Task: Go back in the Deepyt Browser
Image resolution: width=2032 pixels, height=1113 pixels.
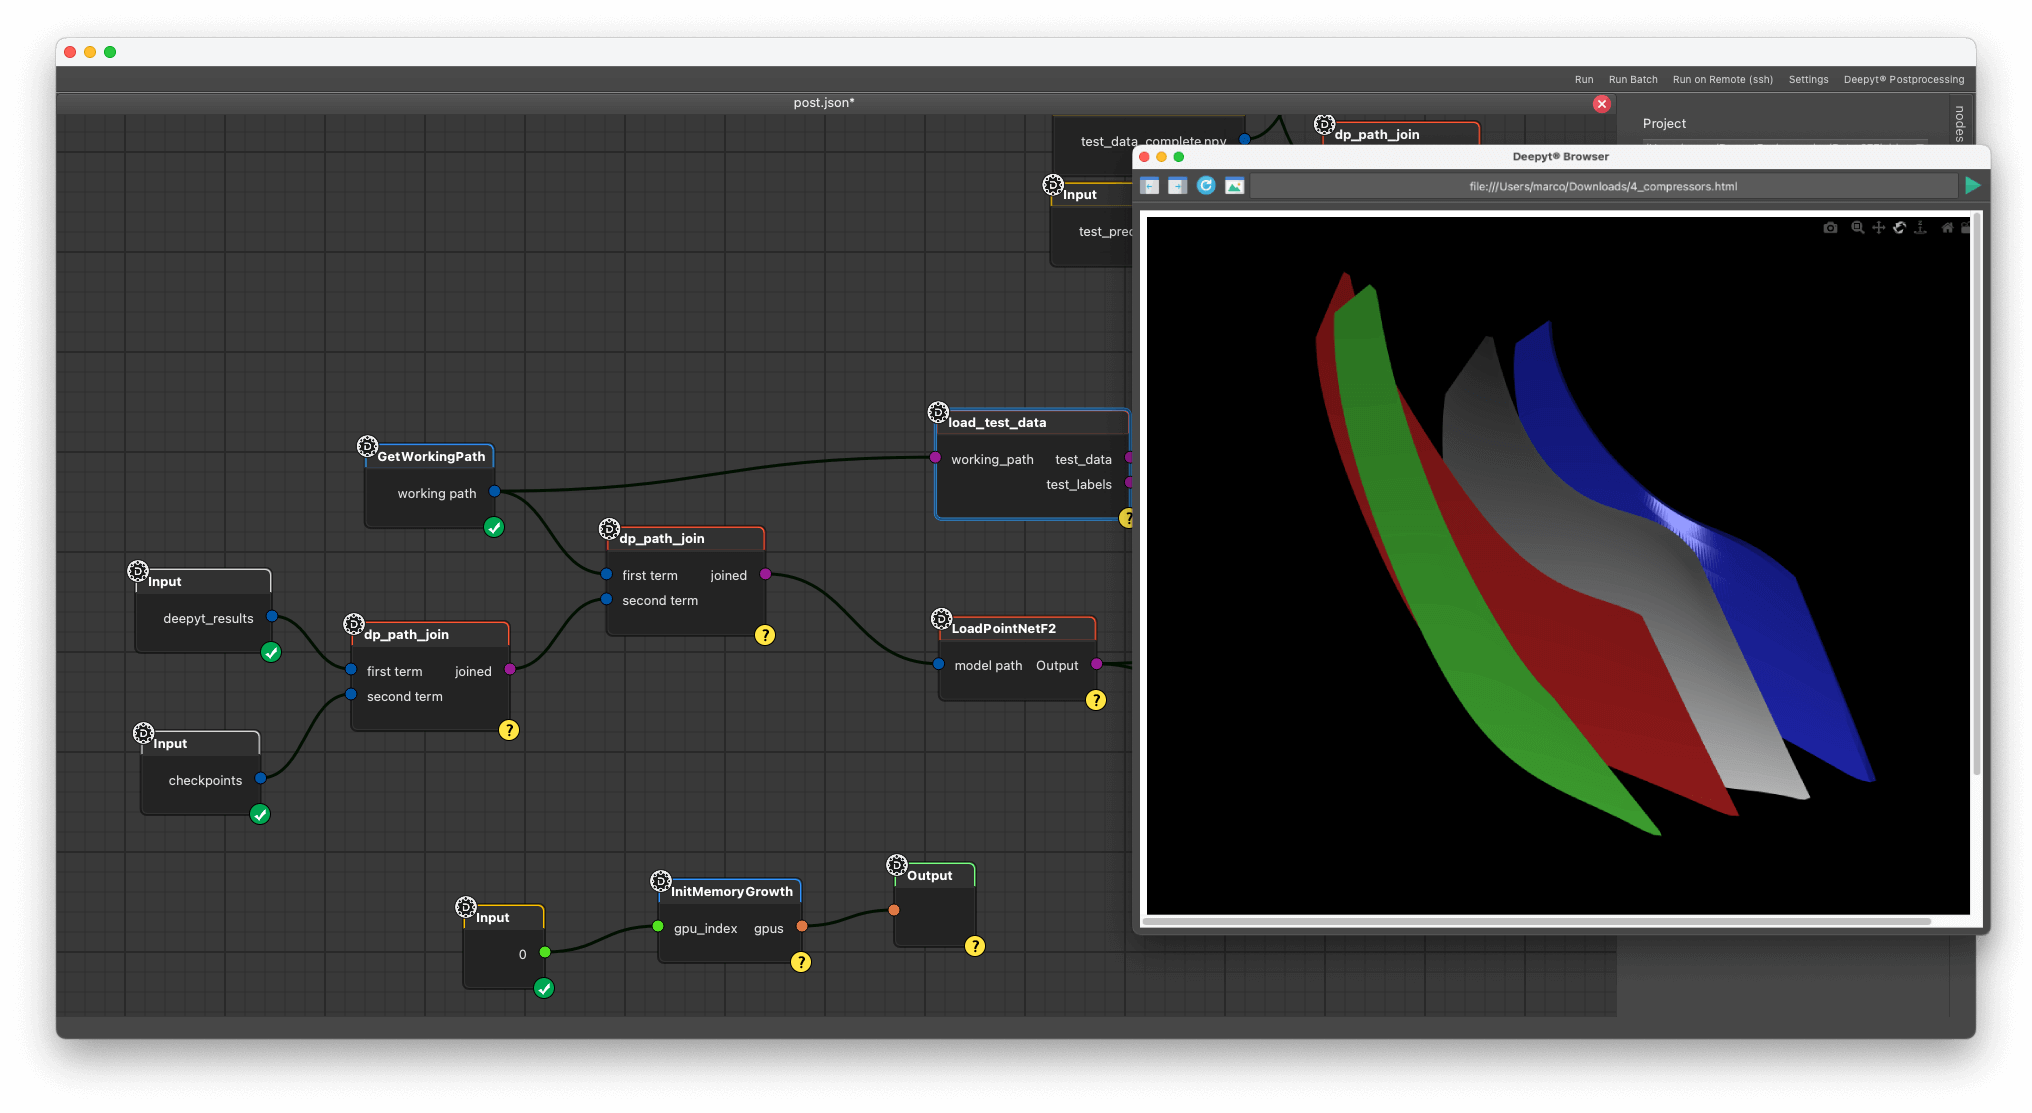Action: [x=1150, y=186]
